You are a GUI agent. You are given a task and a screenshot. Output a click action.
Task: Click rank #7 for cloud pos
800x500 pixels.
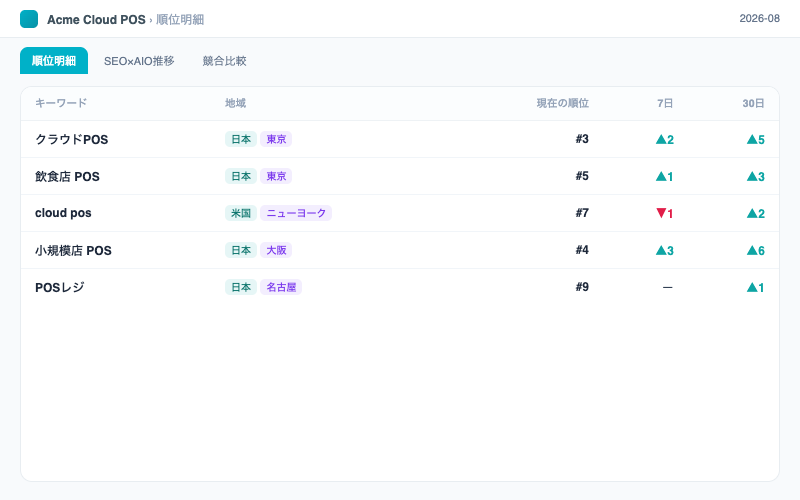click(582, 213)
